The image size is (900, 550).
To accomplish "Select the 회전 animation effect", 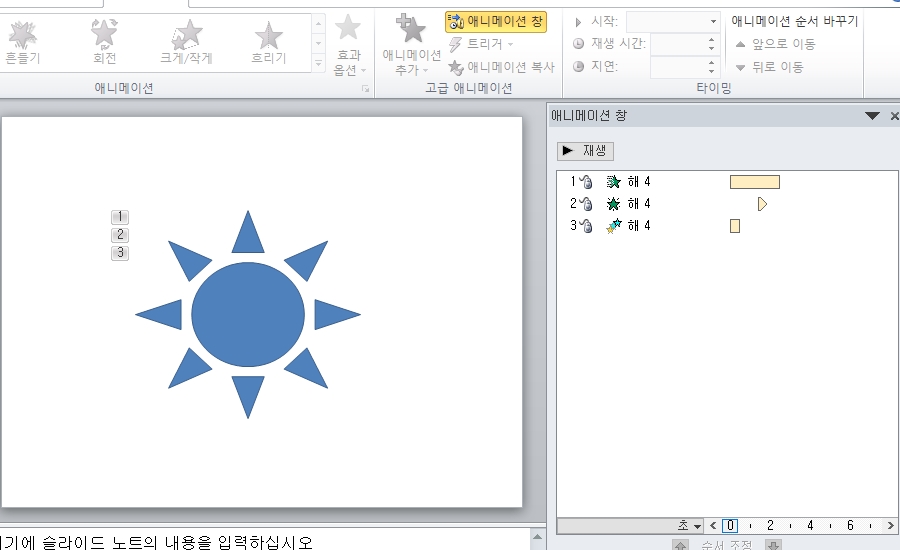I will pos(104,42).
